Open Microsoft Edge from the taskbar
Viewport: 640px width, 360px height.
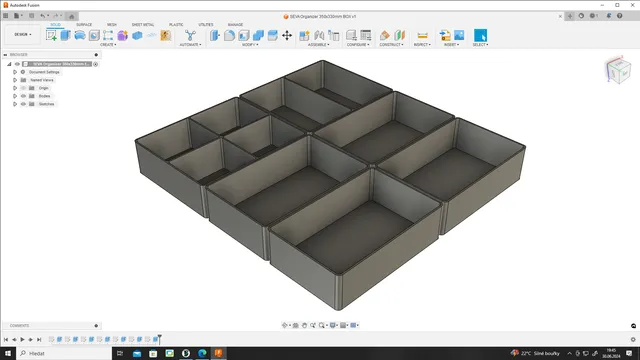pyautogui.click(x=202, y=353)
